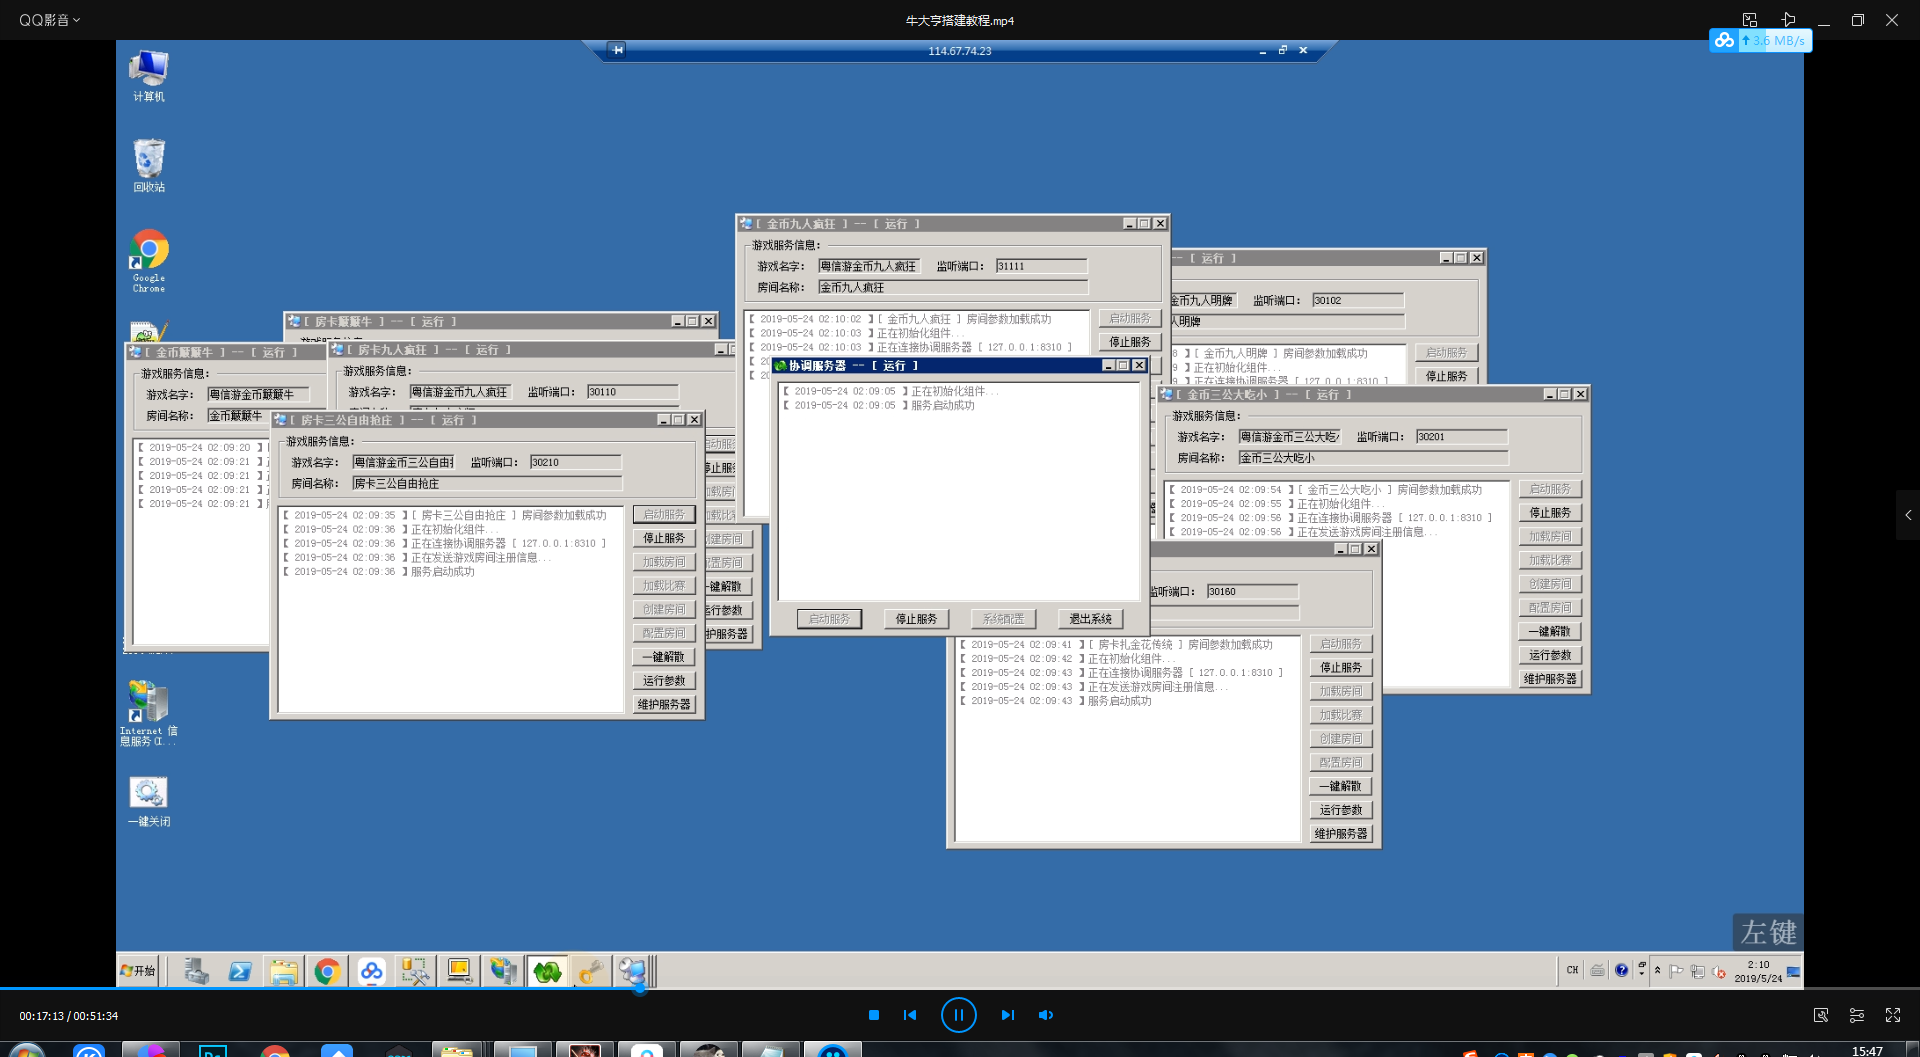Image resolution: width=1920 pixels, height=1057 pixels.
Task: Open the 开始 start menu
Action: (x=138, y=971)
